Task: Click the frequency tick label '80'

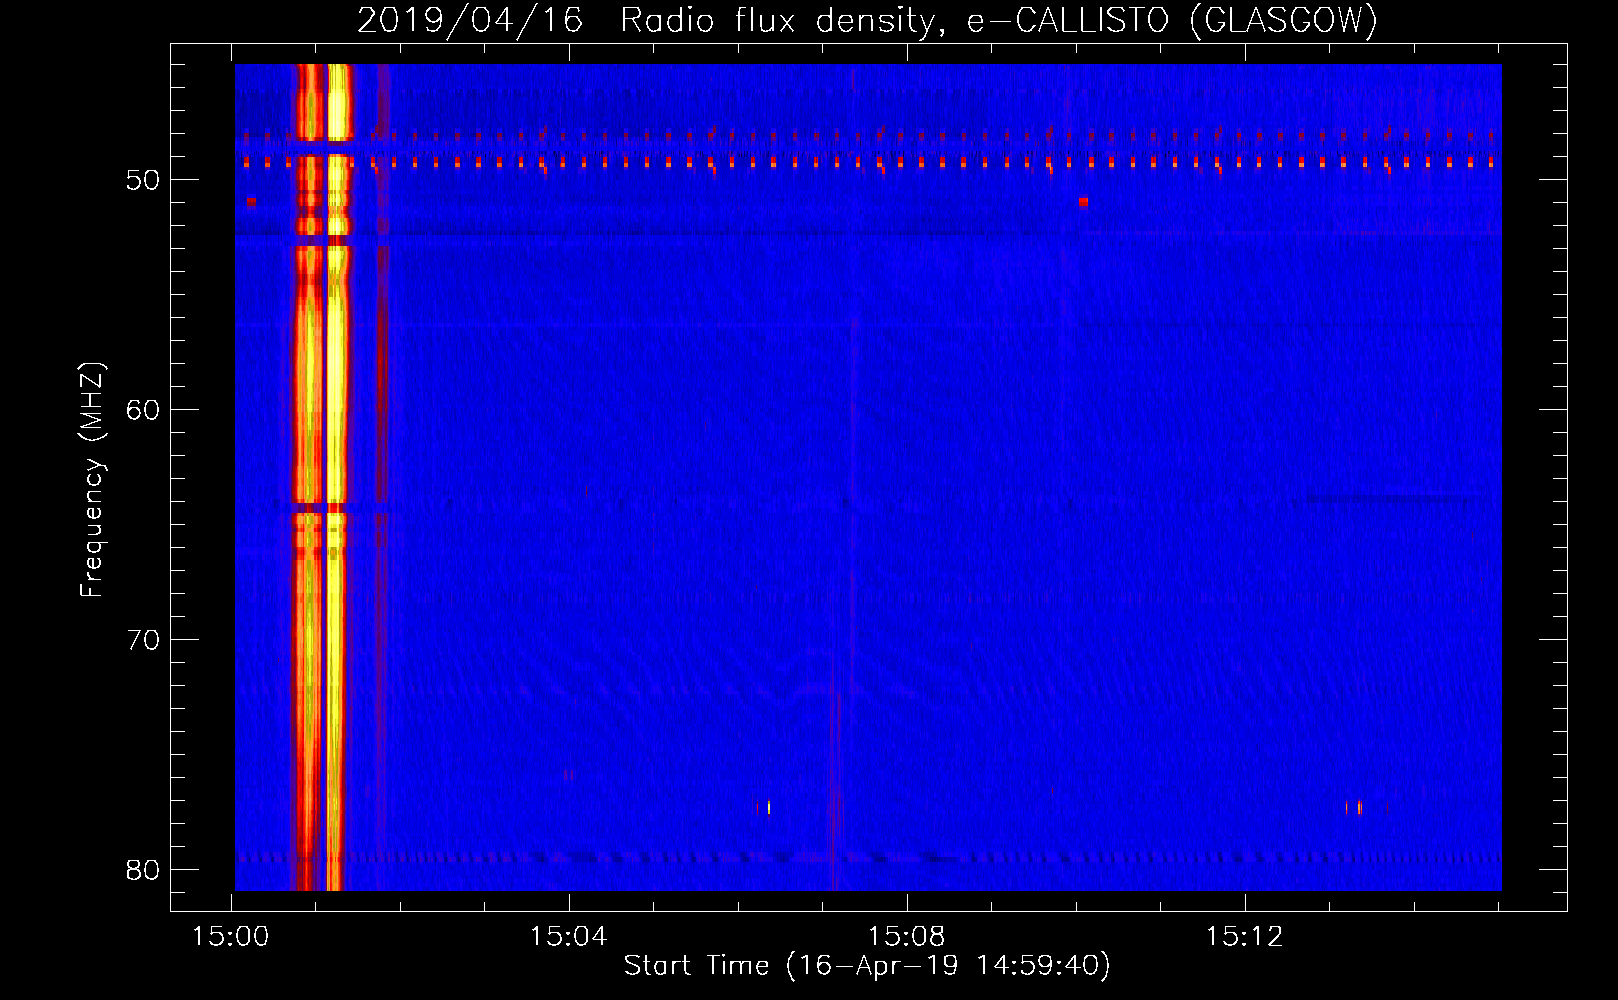Action: (143, 870)
